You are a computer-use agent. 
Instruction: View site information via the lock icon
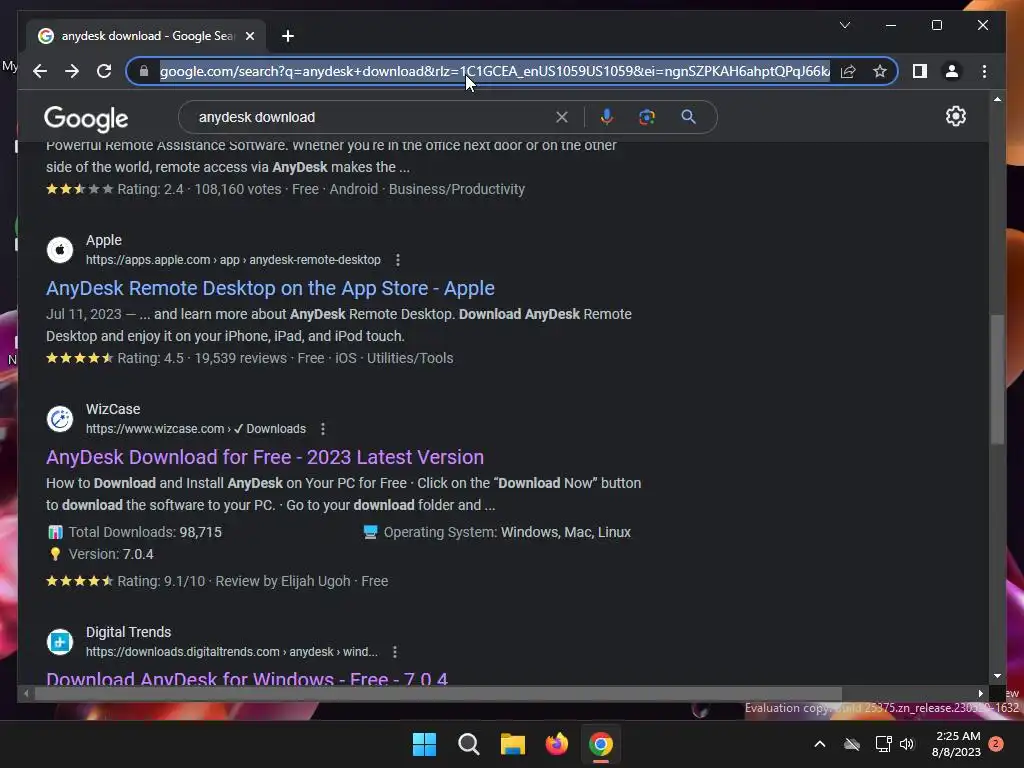[144, 71]
